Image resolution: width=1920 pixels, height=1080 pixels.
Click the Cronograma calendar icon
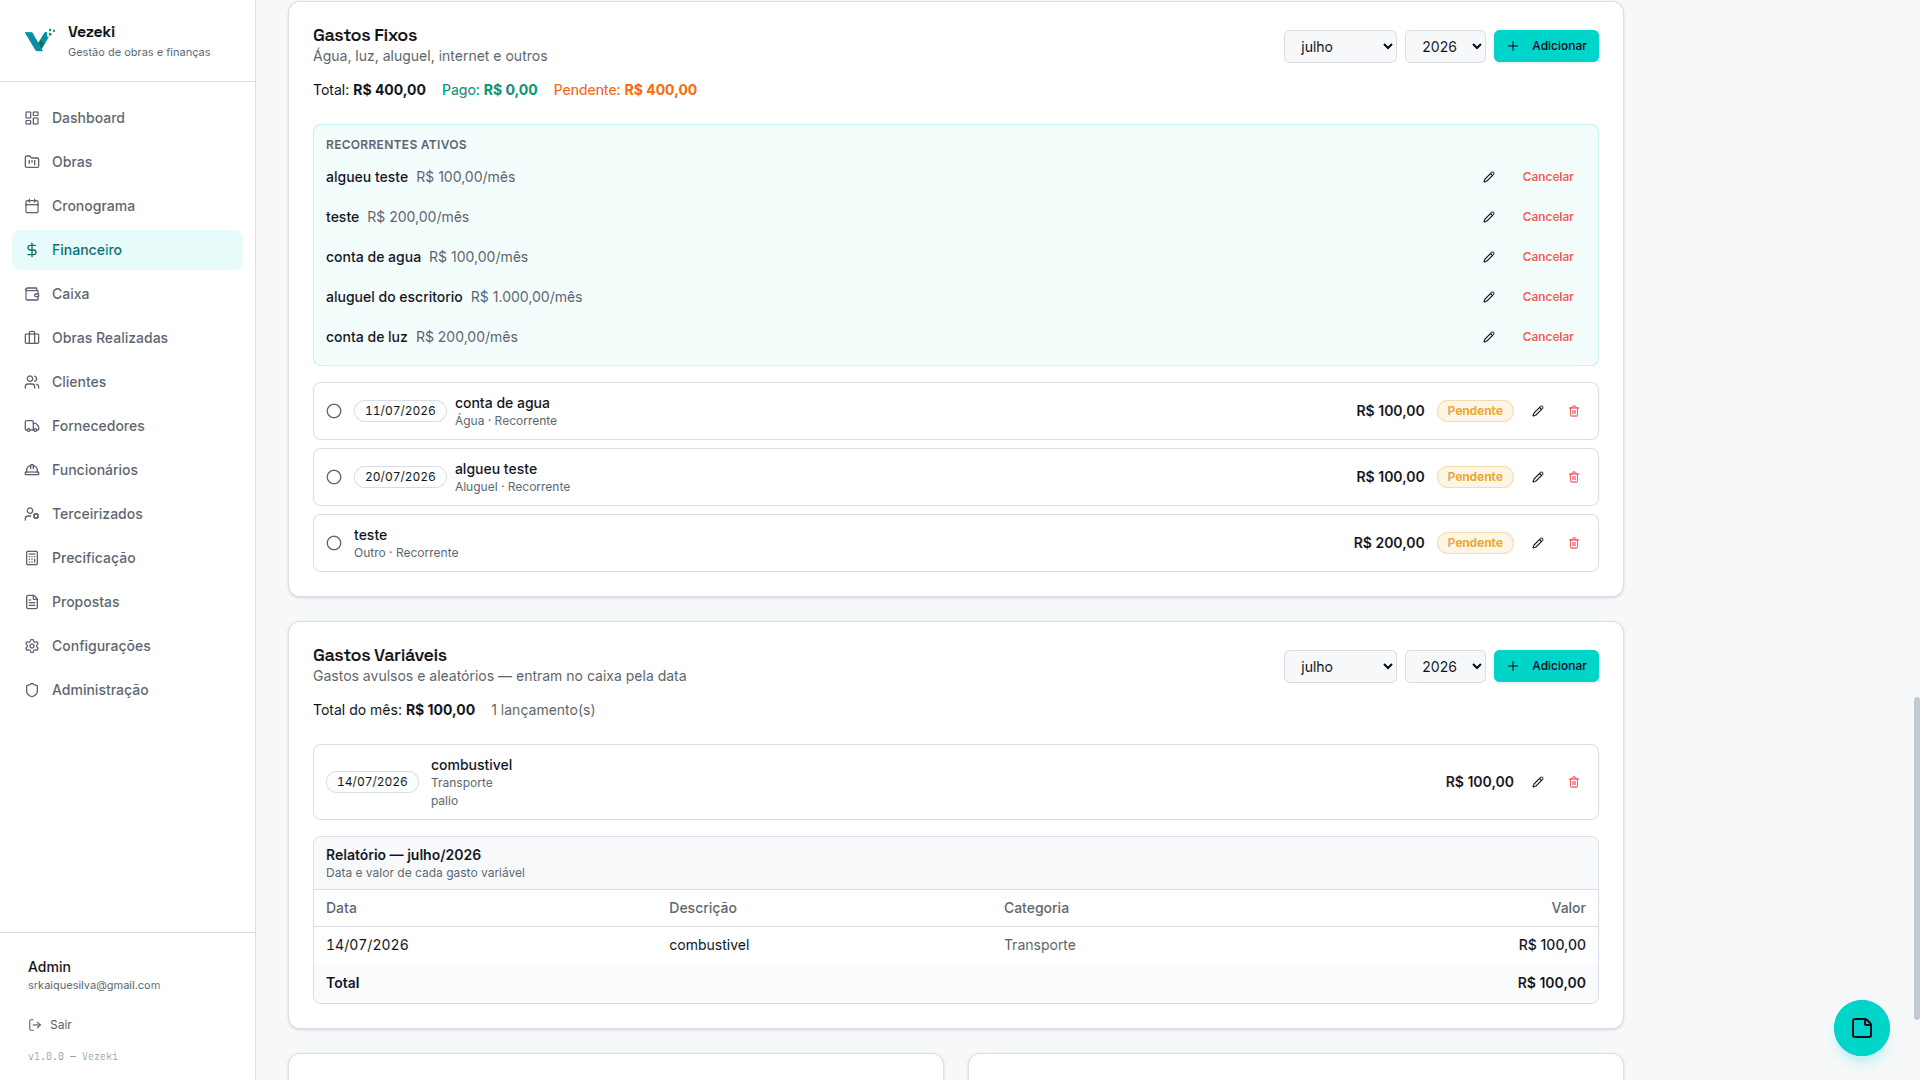tap(32, 206)
